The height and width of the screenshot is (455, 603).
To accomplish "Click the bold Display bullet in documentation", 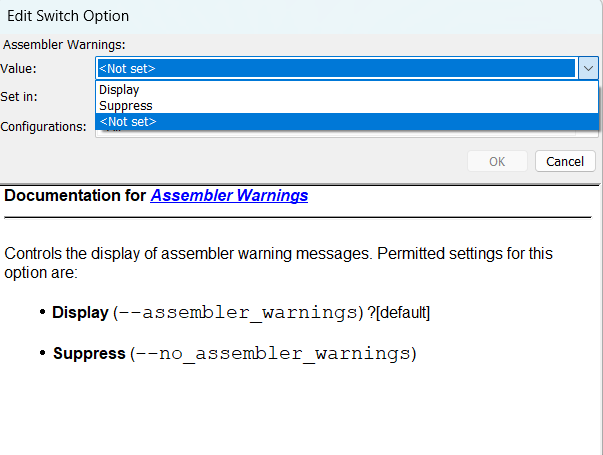I will tap(80, 313).
